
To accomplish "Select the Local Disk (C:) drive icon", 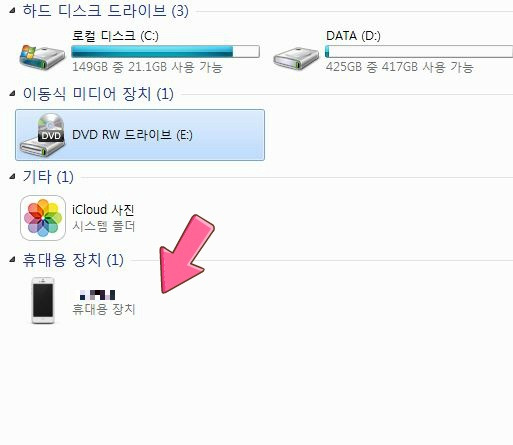I will 42,57.
